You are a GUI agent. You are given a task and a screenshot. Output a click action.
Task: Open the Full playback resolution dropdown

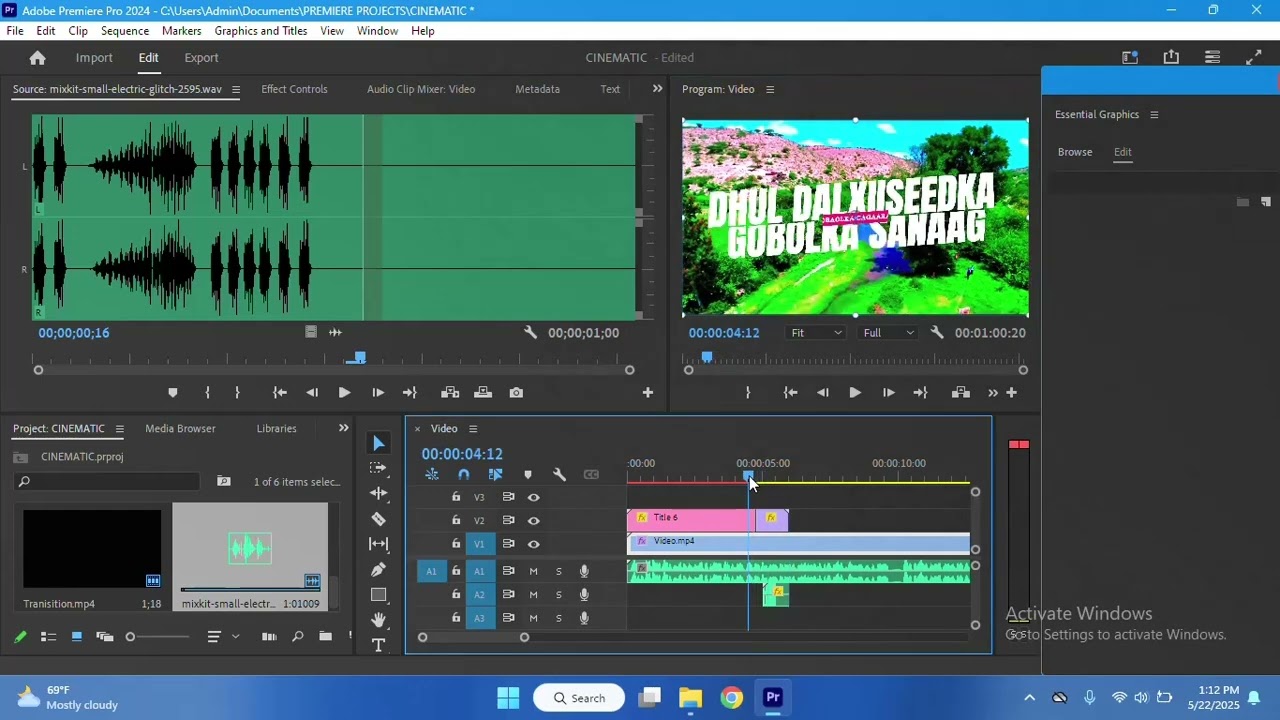coord(888,333)
